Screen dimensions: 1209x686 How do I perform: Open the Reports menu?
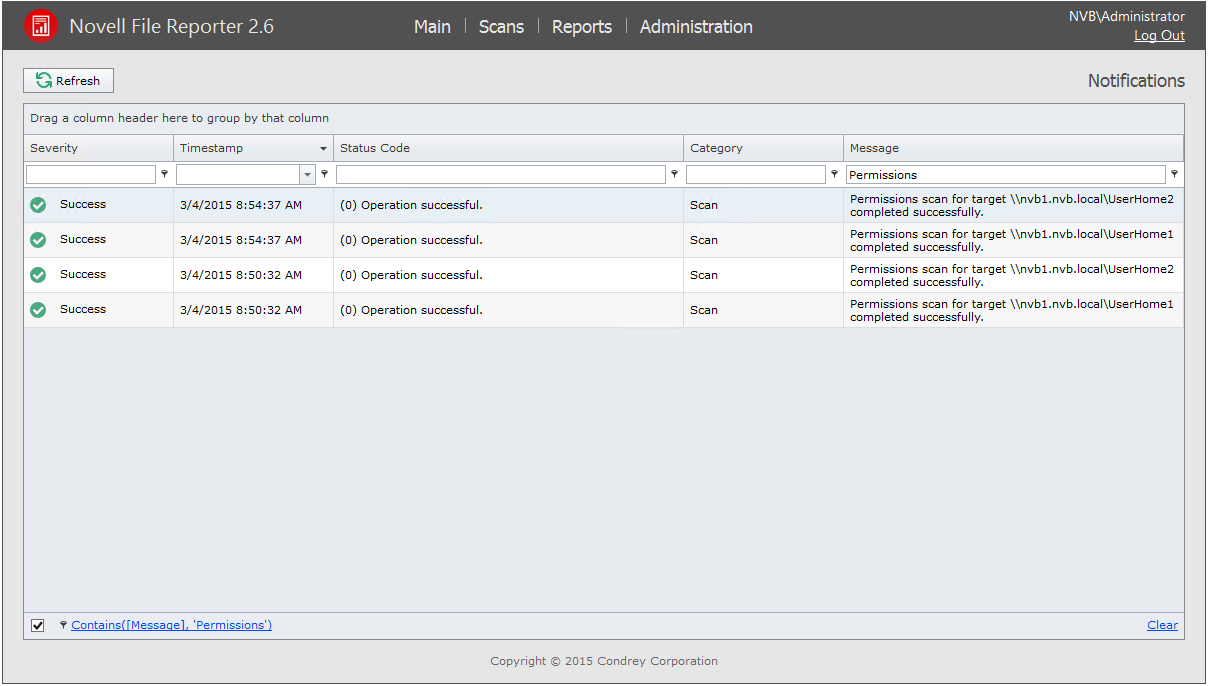(x=582, y=27)
